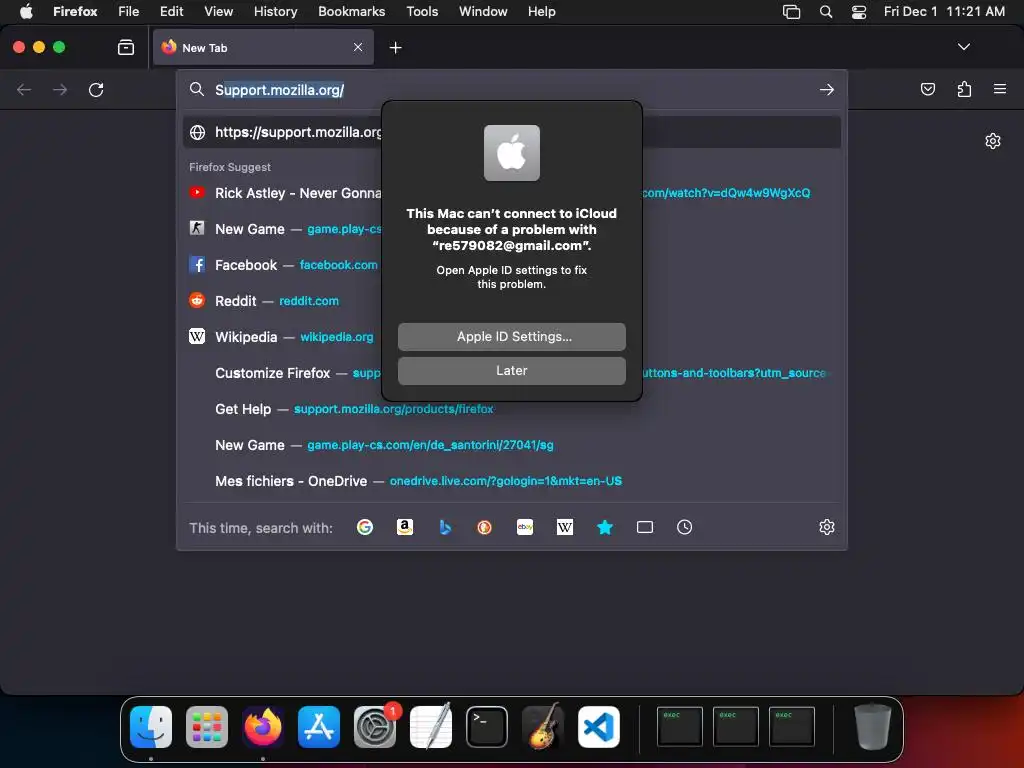Open Spotlight search in menu bar

[825, 12]
